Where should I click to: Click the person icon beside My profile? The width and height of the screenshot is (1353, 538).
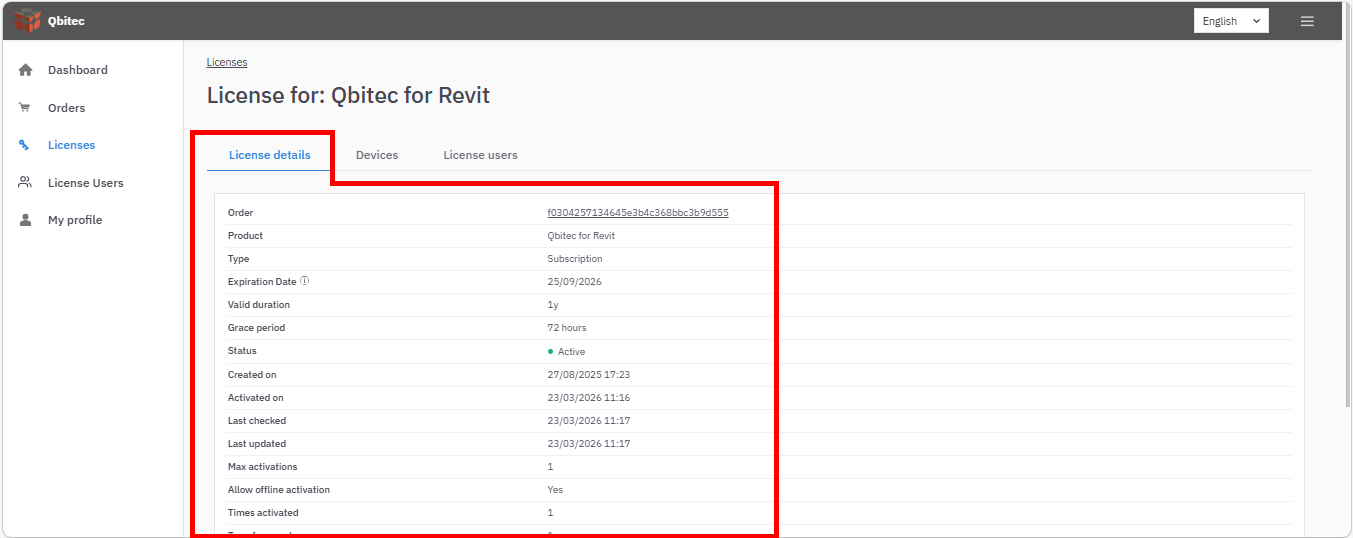coord(25,220)
